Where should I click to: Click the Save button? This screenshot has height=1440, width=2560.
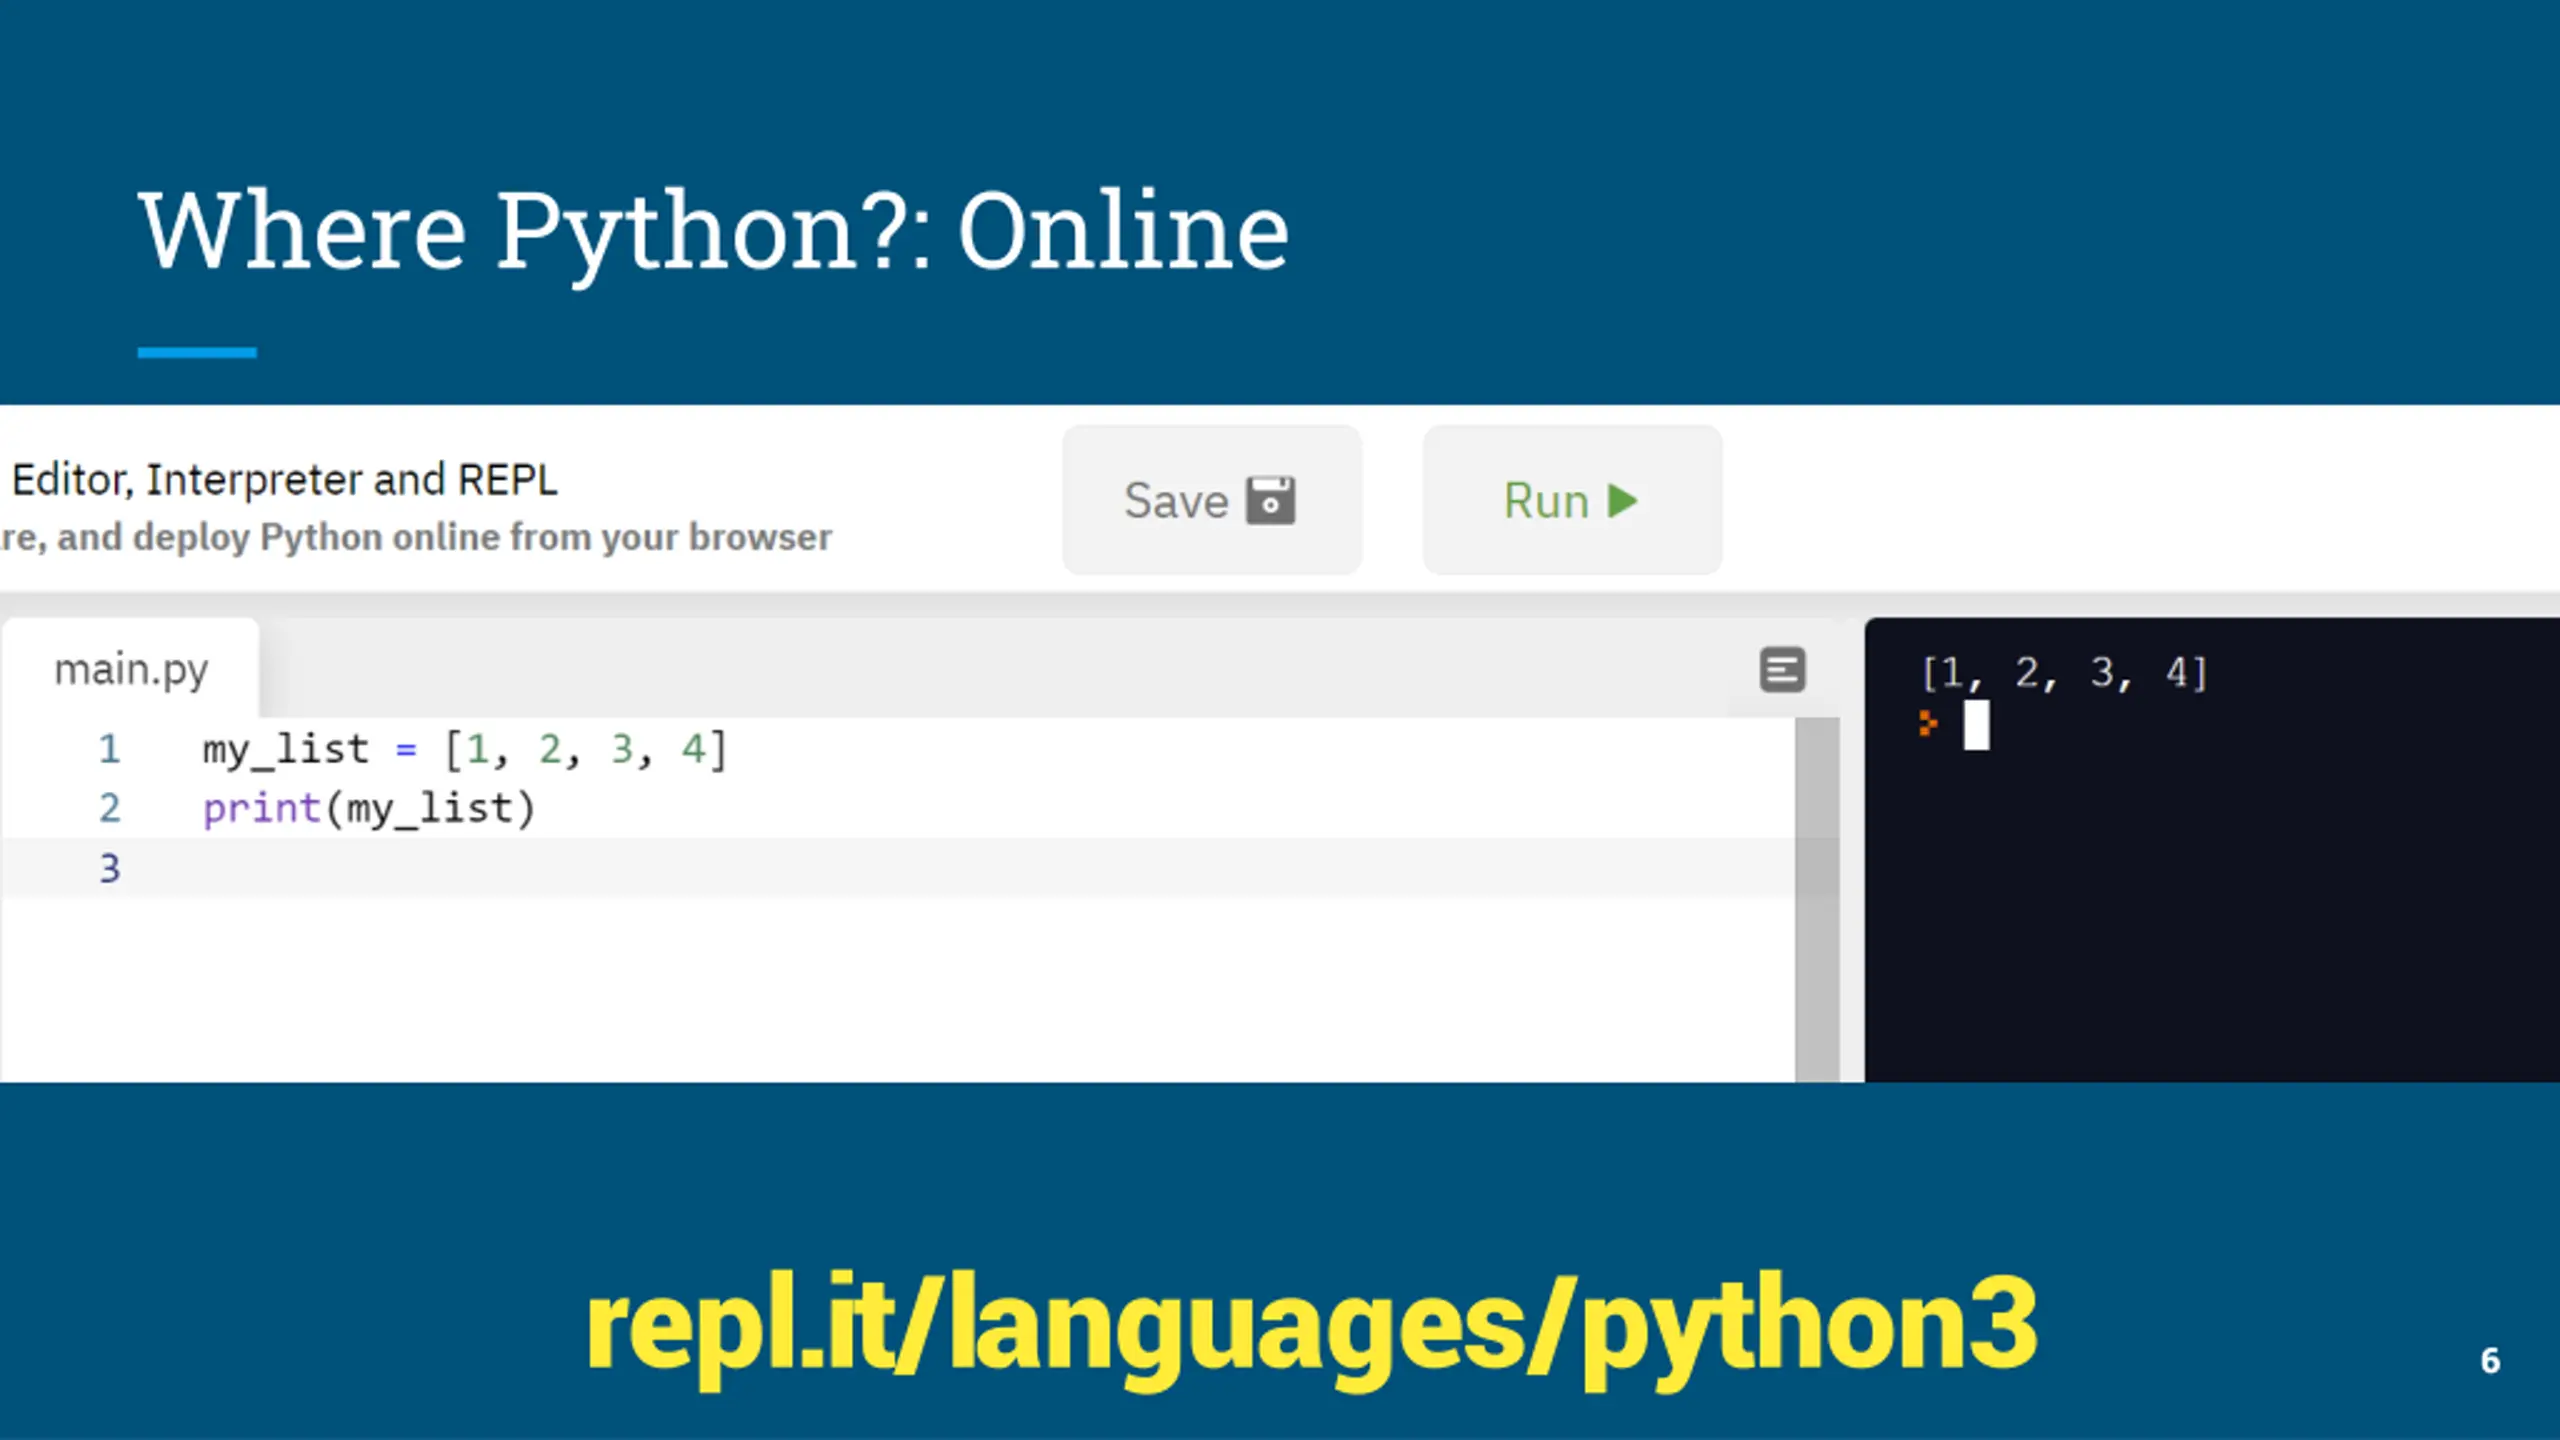pyautogui.click(x=1212, y=500)
